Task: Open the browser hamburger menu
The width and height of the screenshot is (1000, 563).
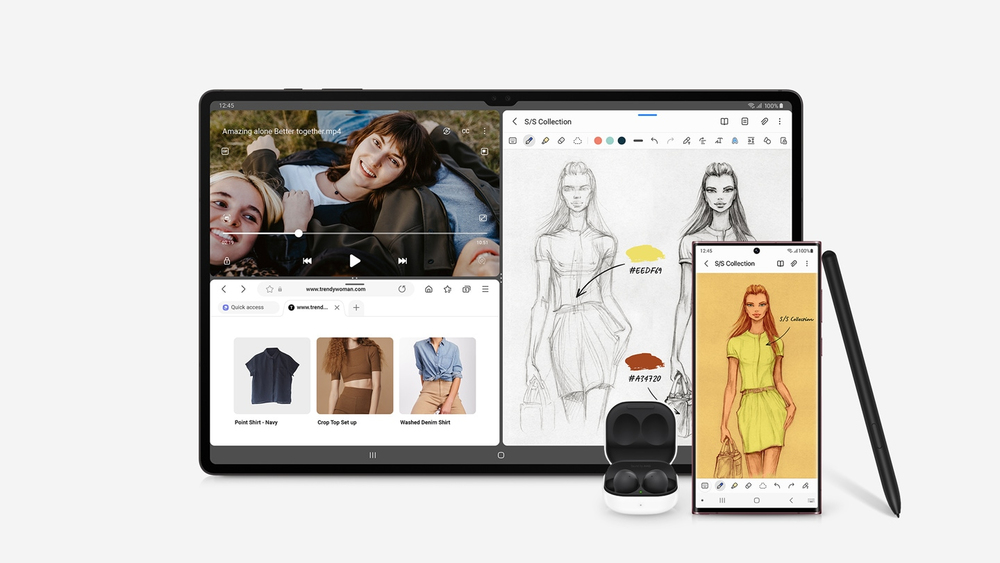Action: pos(485,289)
